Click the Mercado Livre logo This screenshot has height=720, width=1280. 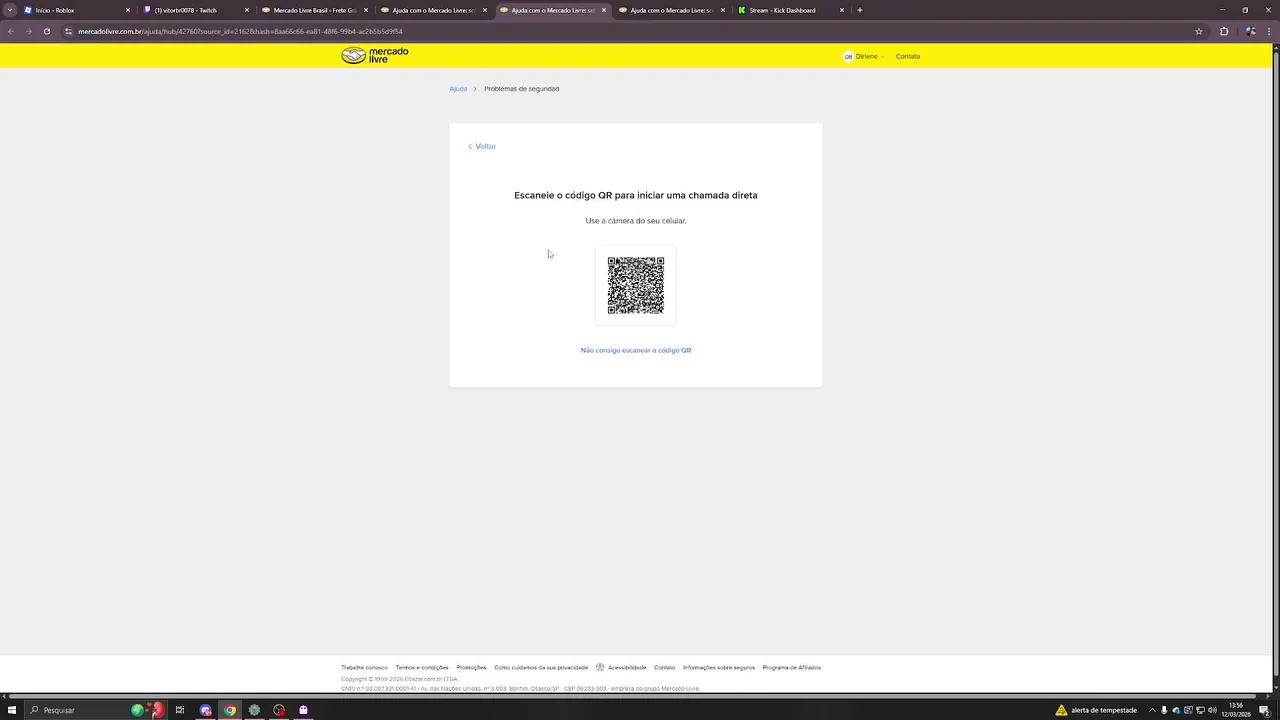[x=374, y=55]
